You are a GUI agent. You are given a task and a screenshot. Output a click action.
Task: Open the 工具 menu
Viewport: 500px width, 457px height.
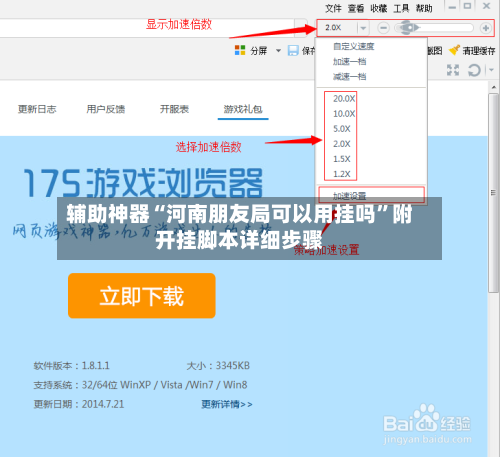point(401,8)
